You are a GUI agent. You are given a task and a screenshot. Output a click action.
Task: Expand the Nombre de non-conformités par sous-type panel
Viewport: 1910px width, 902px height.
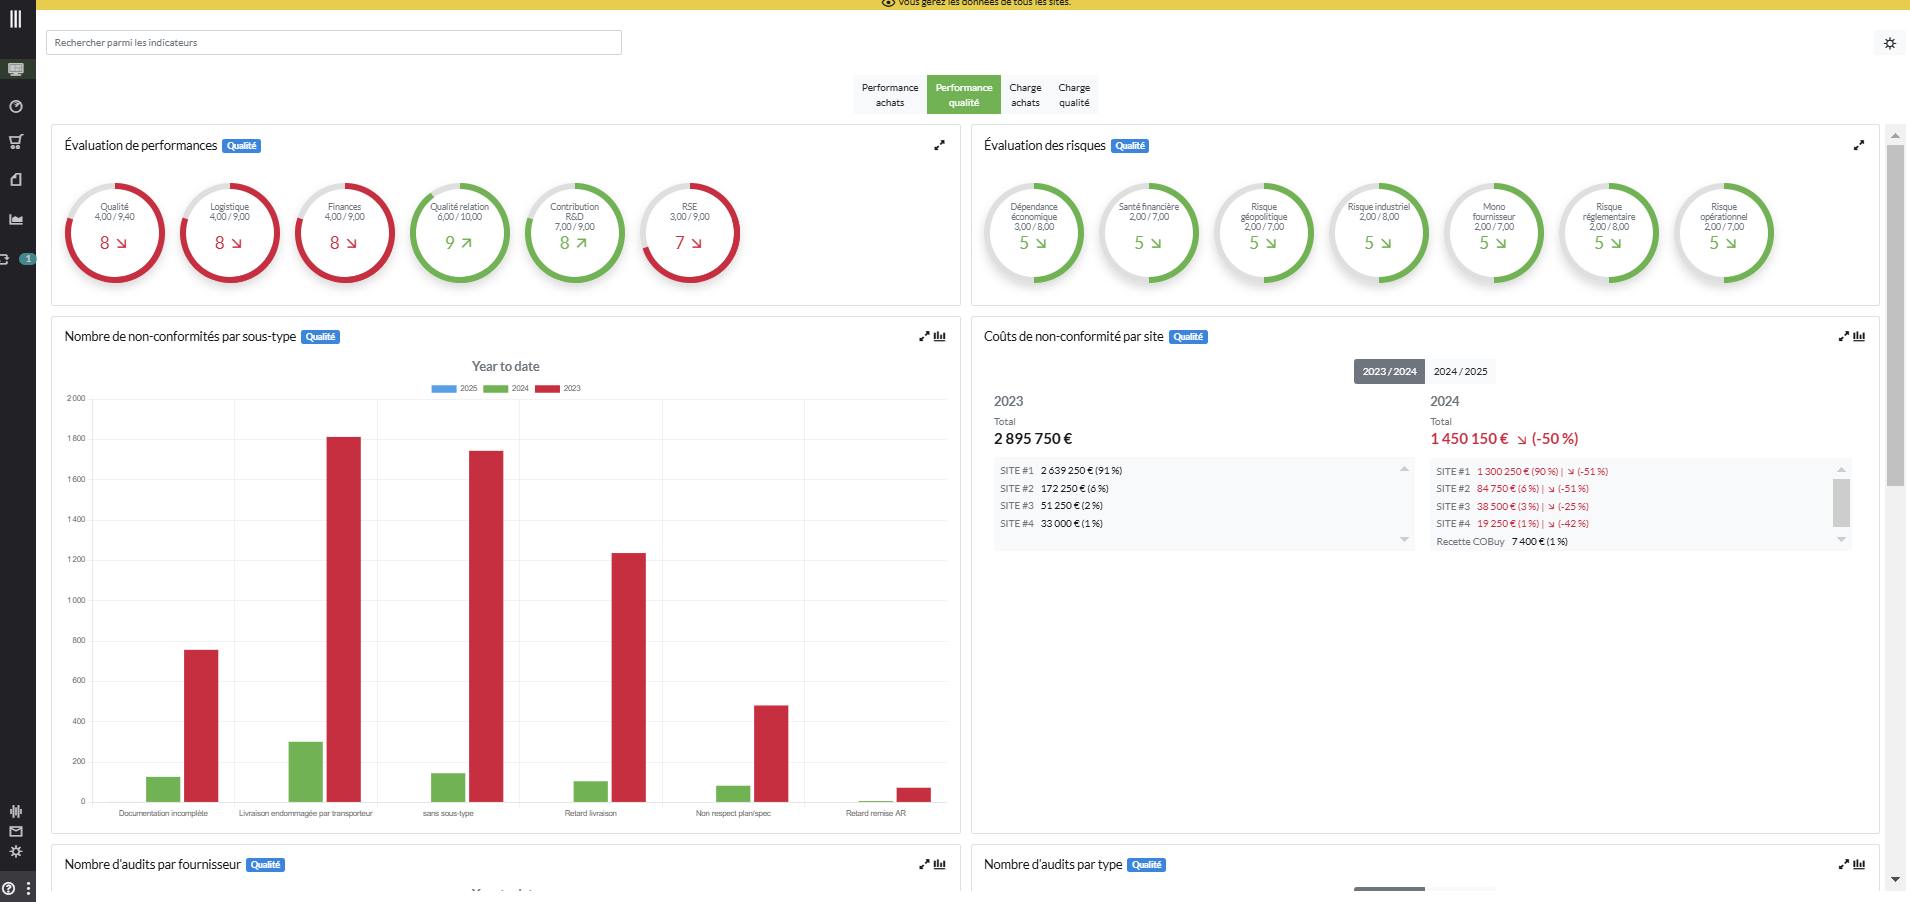(x=924, y=336)
